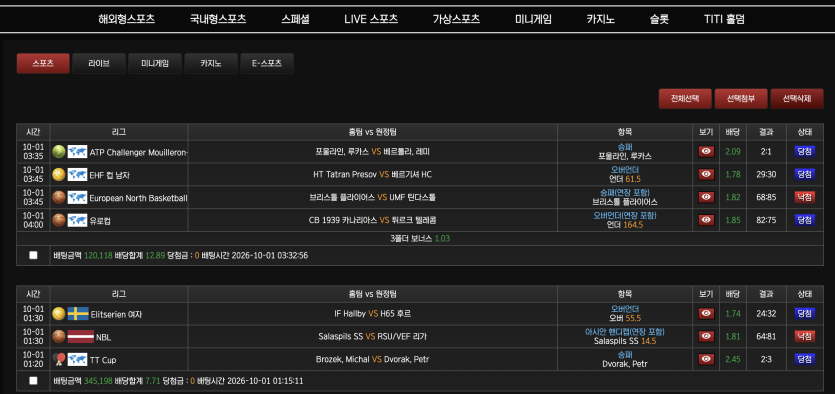835x394 pixels.
Task: Click 오버언더 market link in EHF row
Action: click(x=625, y=170)
